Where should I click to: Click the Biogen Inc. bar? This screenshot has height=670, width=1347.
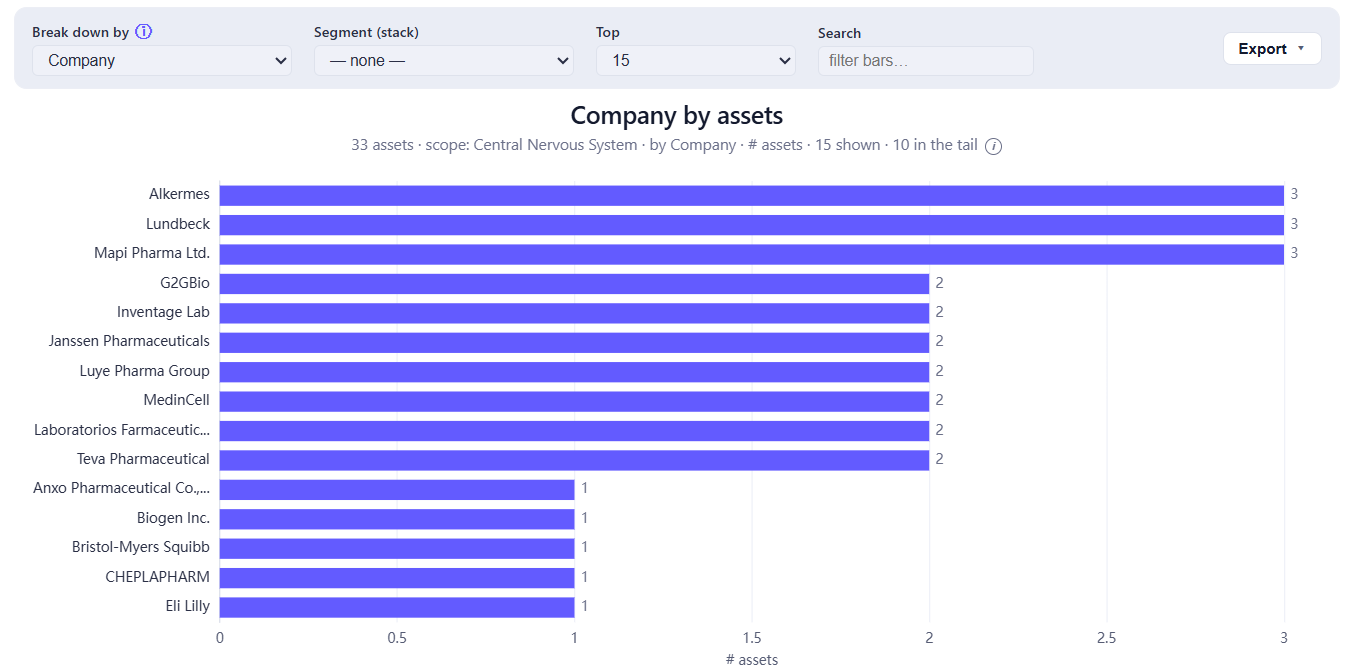pos(397,519)
